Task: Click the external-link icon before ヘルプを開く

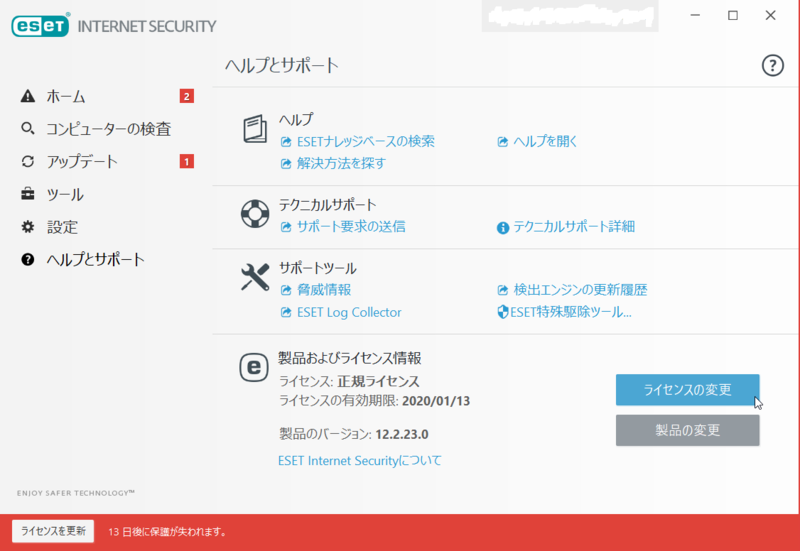Action: [503, 142]
